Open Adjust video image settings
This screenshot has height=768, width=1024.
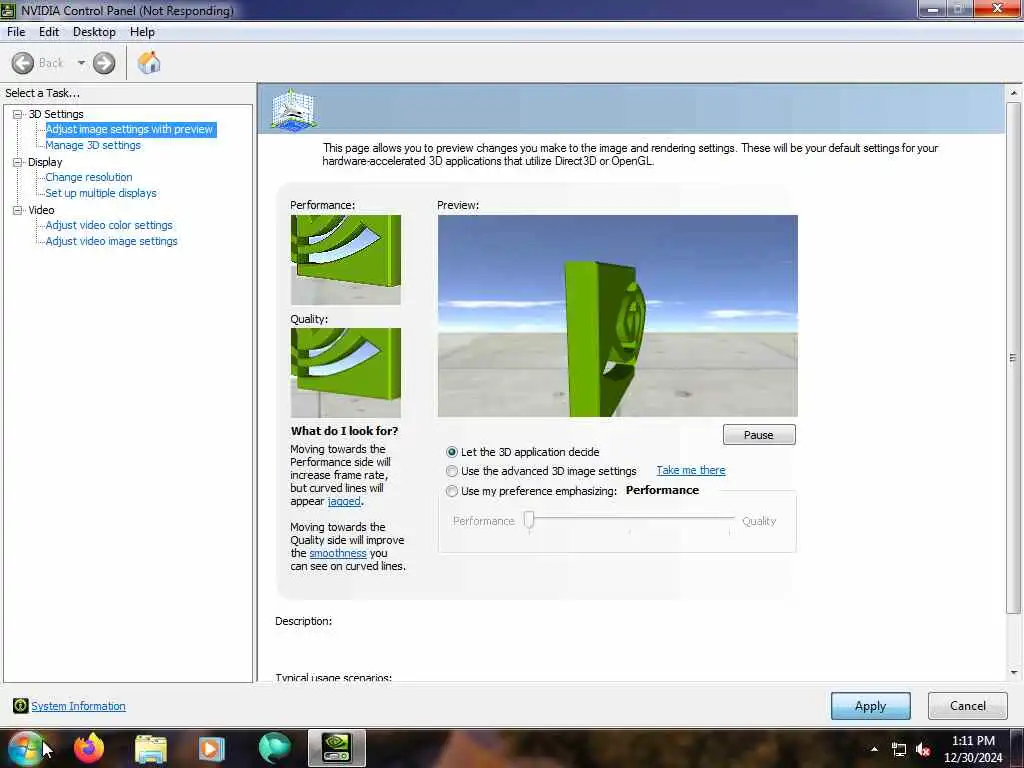point(112,241)
